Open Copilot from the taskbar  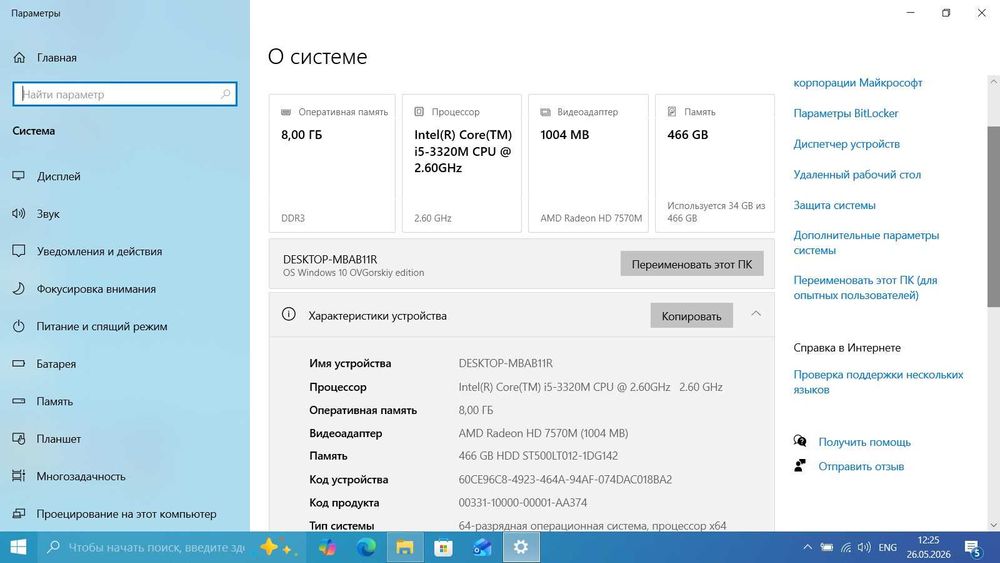coord(327,547)
